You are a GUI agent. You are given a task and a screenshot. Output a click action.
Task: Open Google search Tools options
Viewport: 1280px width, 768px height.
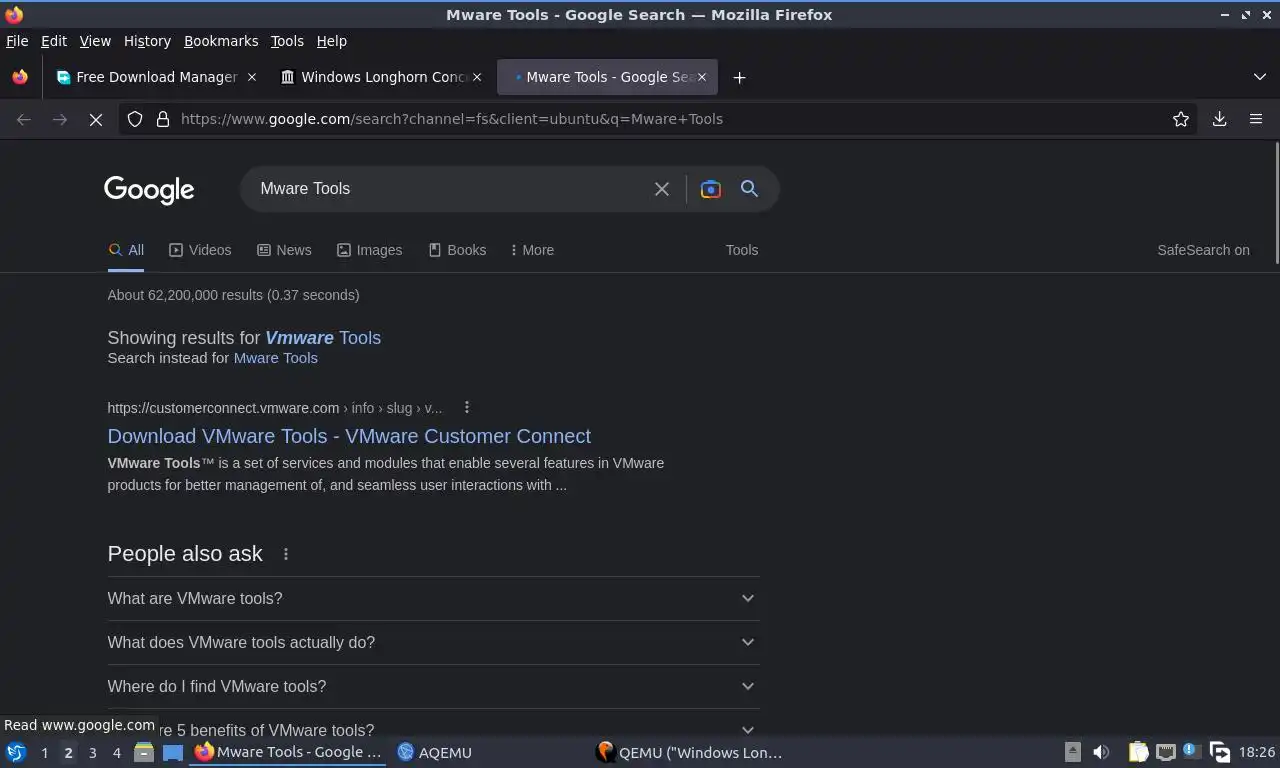pos(742,250)
